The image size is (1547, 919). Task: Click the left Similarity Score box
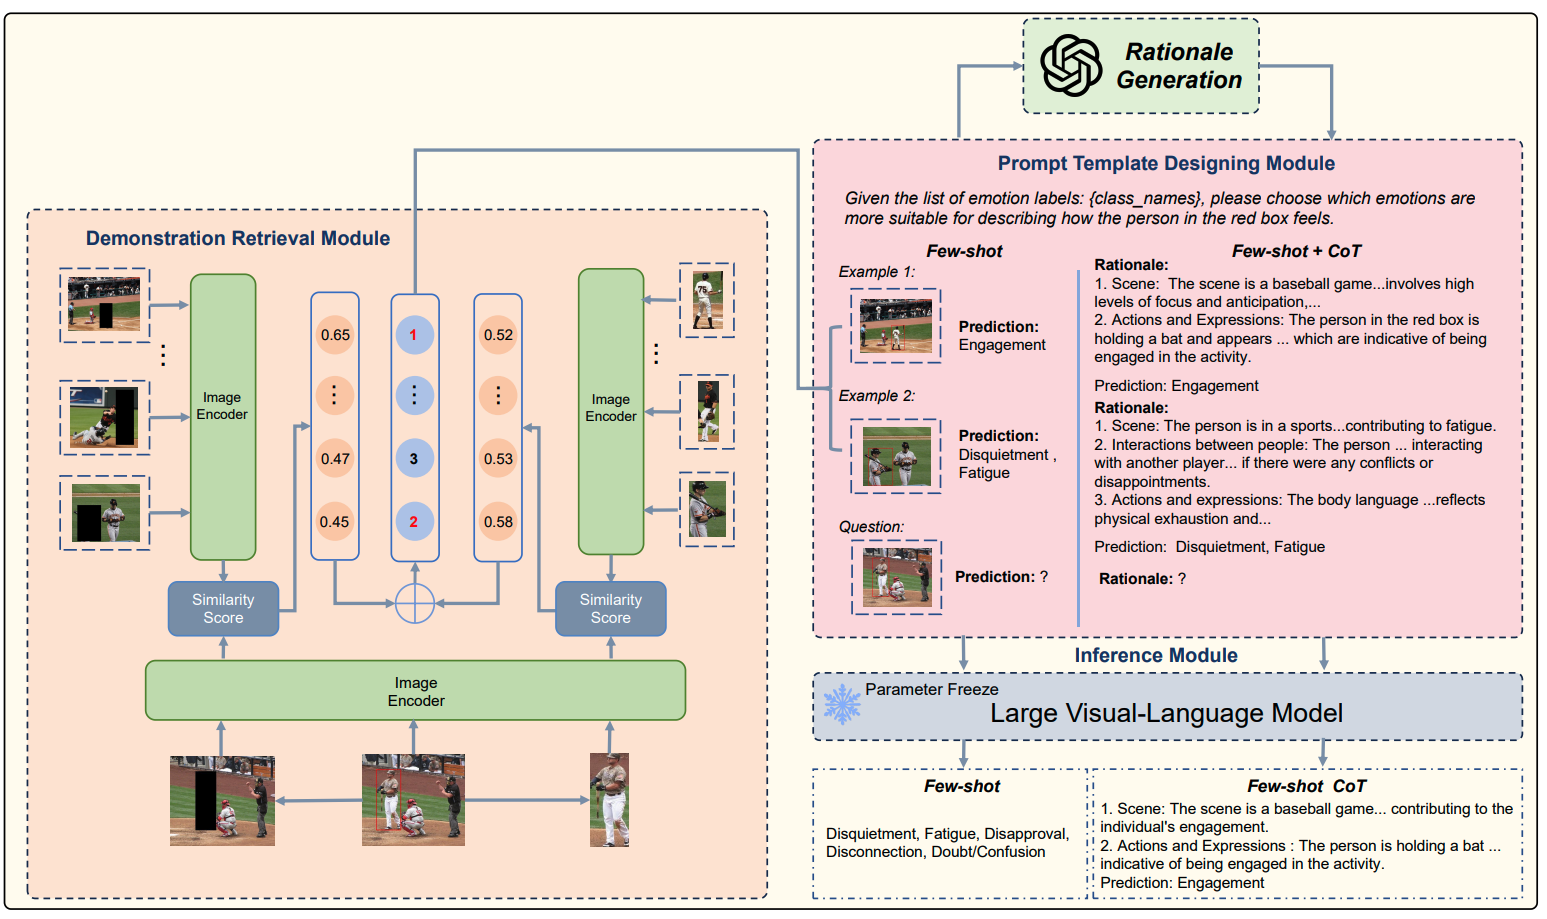pyautogui.click(x=223, y=609)
